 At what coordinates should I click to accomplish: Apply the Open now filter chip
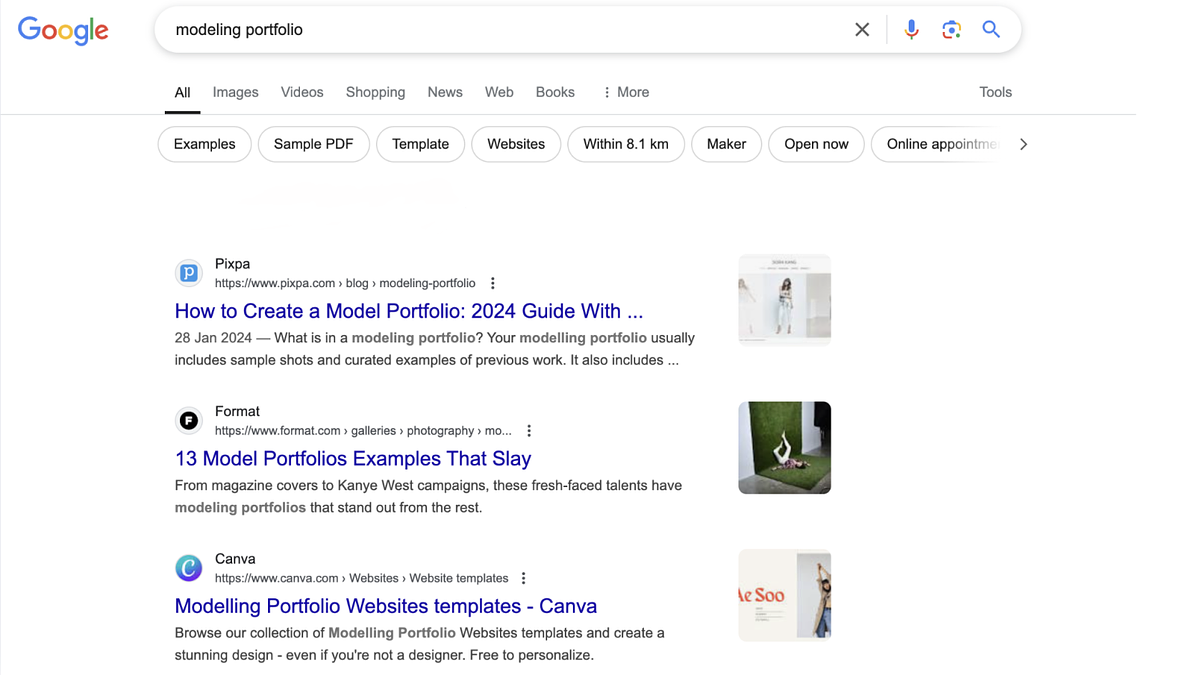(816, 144)
